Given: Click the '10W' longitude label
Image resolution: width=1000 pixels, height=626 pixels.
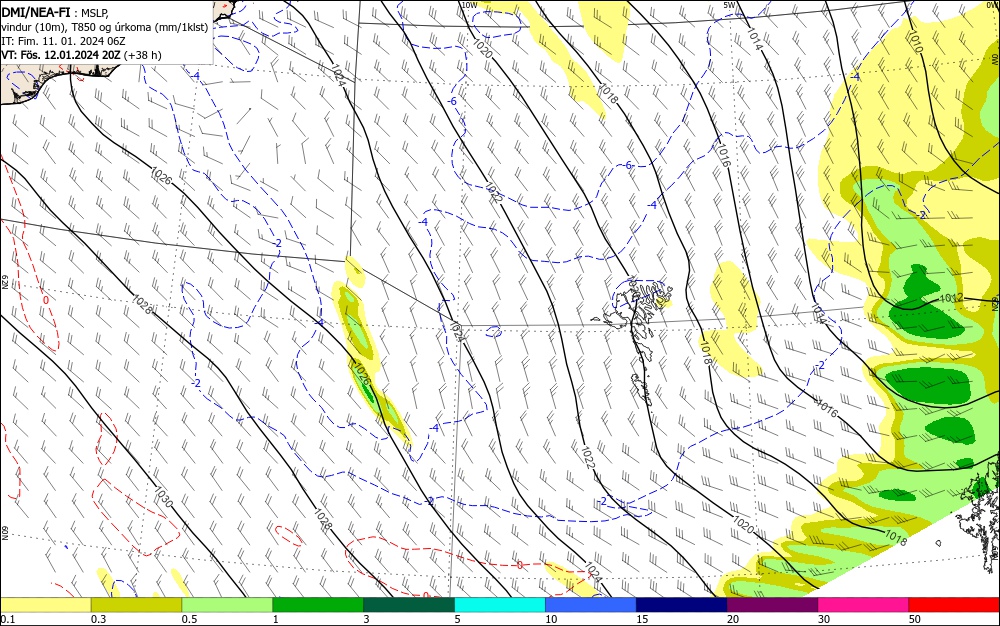Looking at the screenshot, I should click(469, 5).
